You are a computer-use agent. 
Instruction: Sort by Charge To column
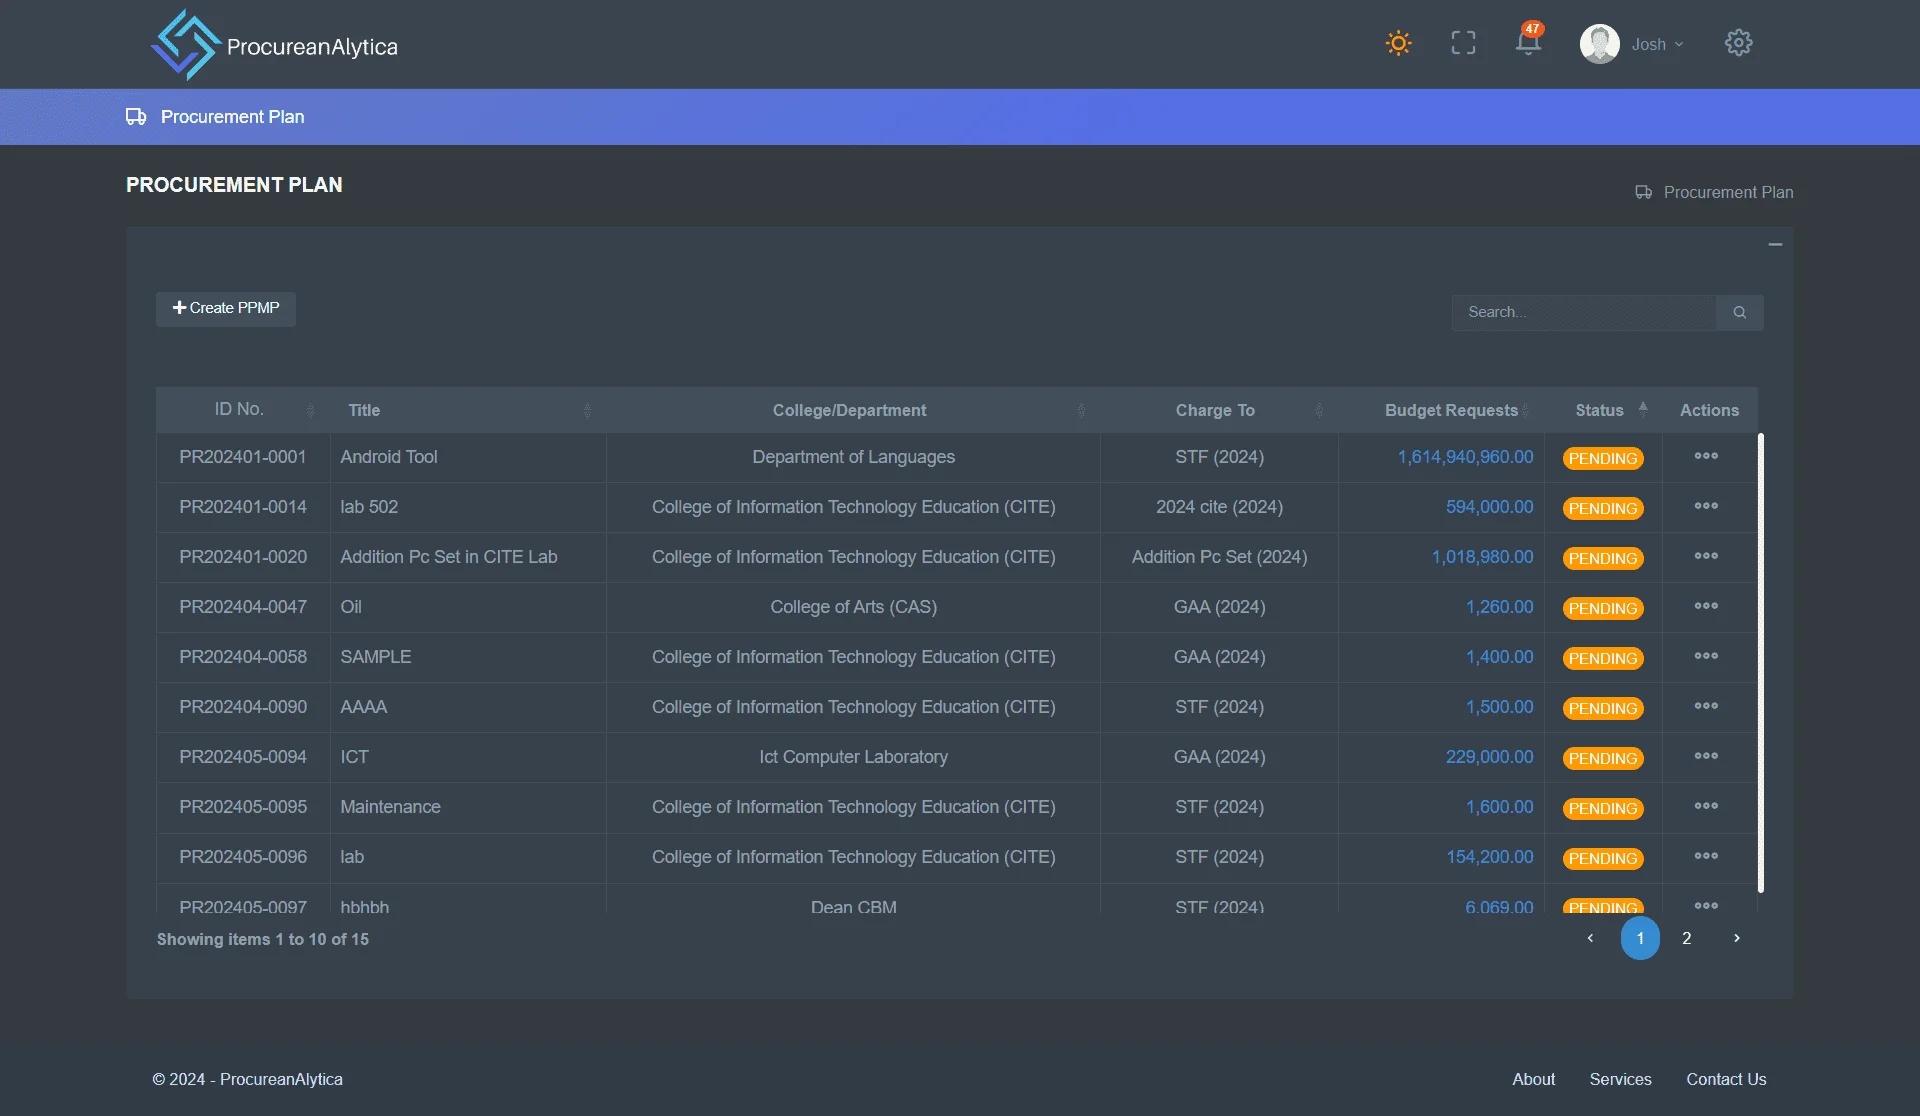pos(1219,410)
